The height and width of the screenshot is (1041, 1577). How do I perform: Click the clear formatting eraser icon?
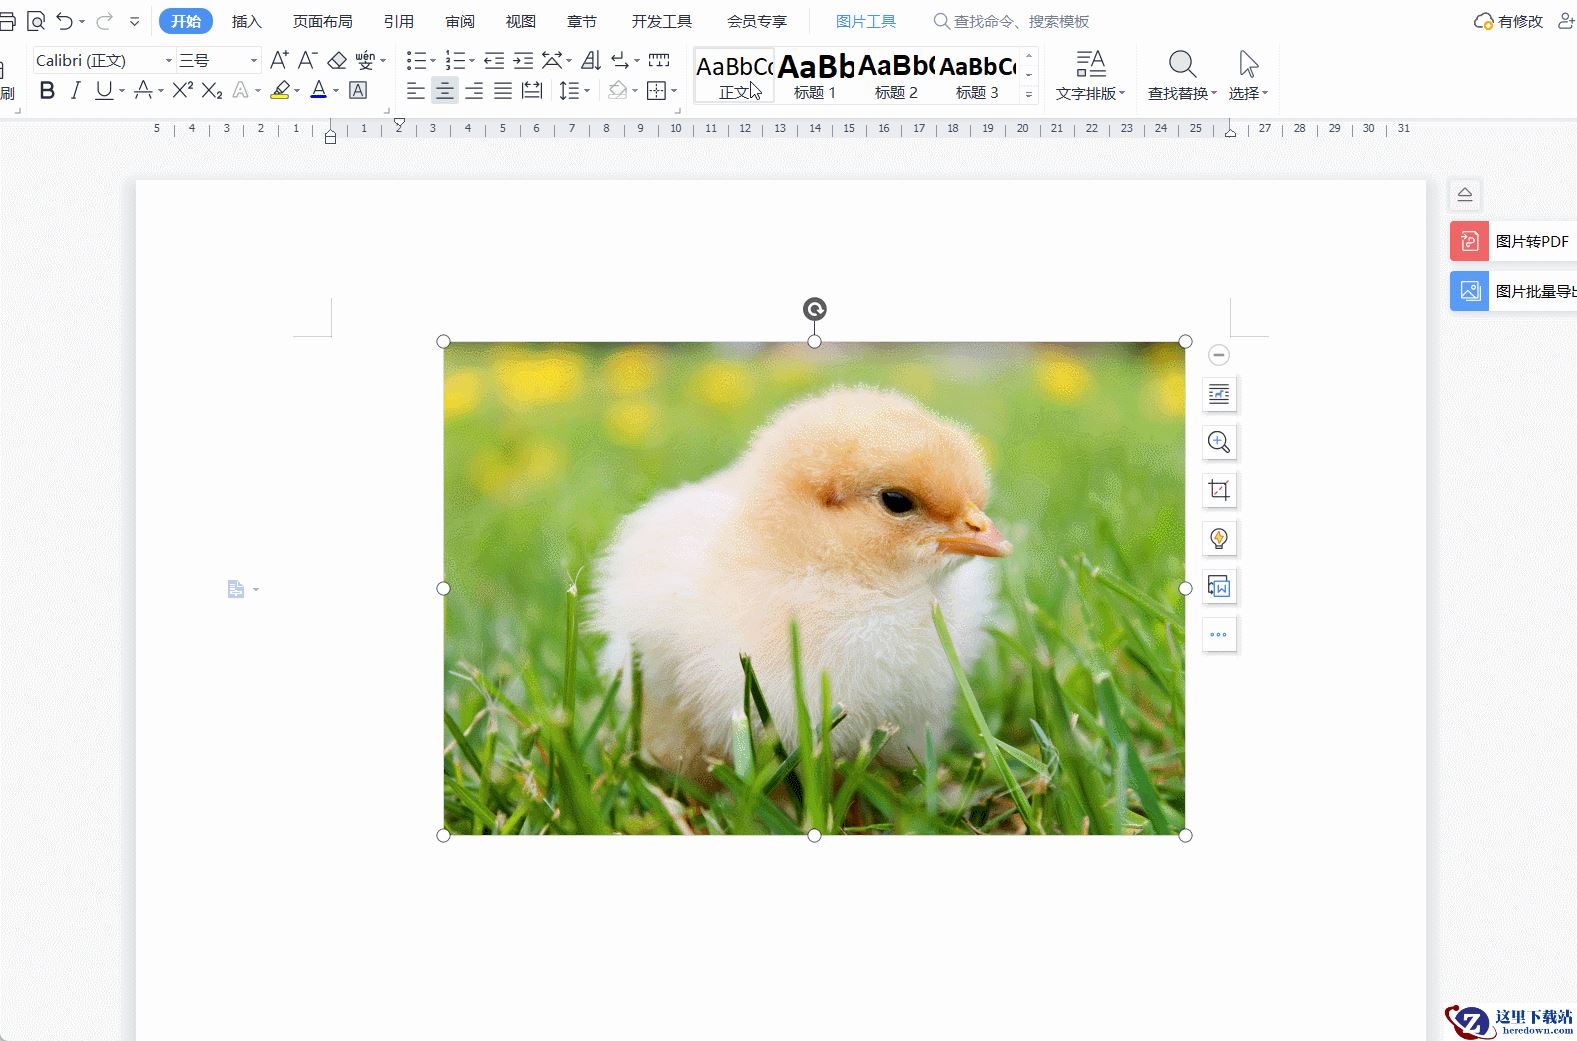[x=337, y=61]
